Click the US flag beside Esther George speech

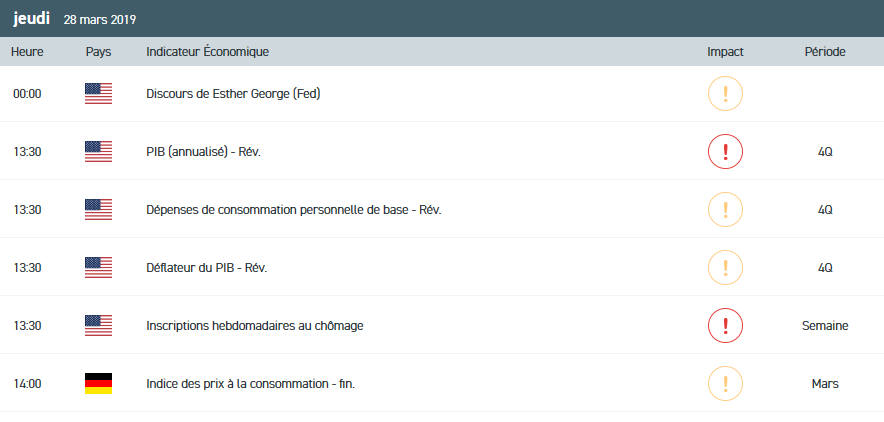[x=98, y=94]
